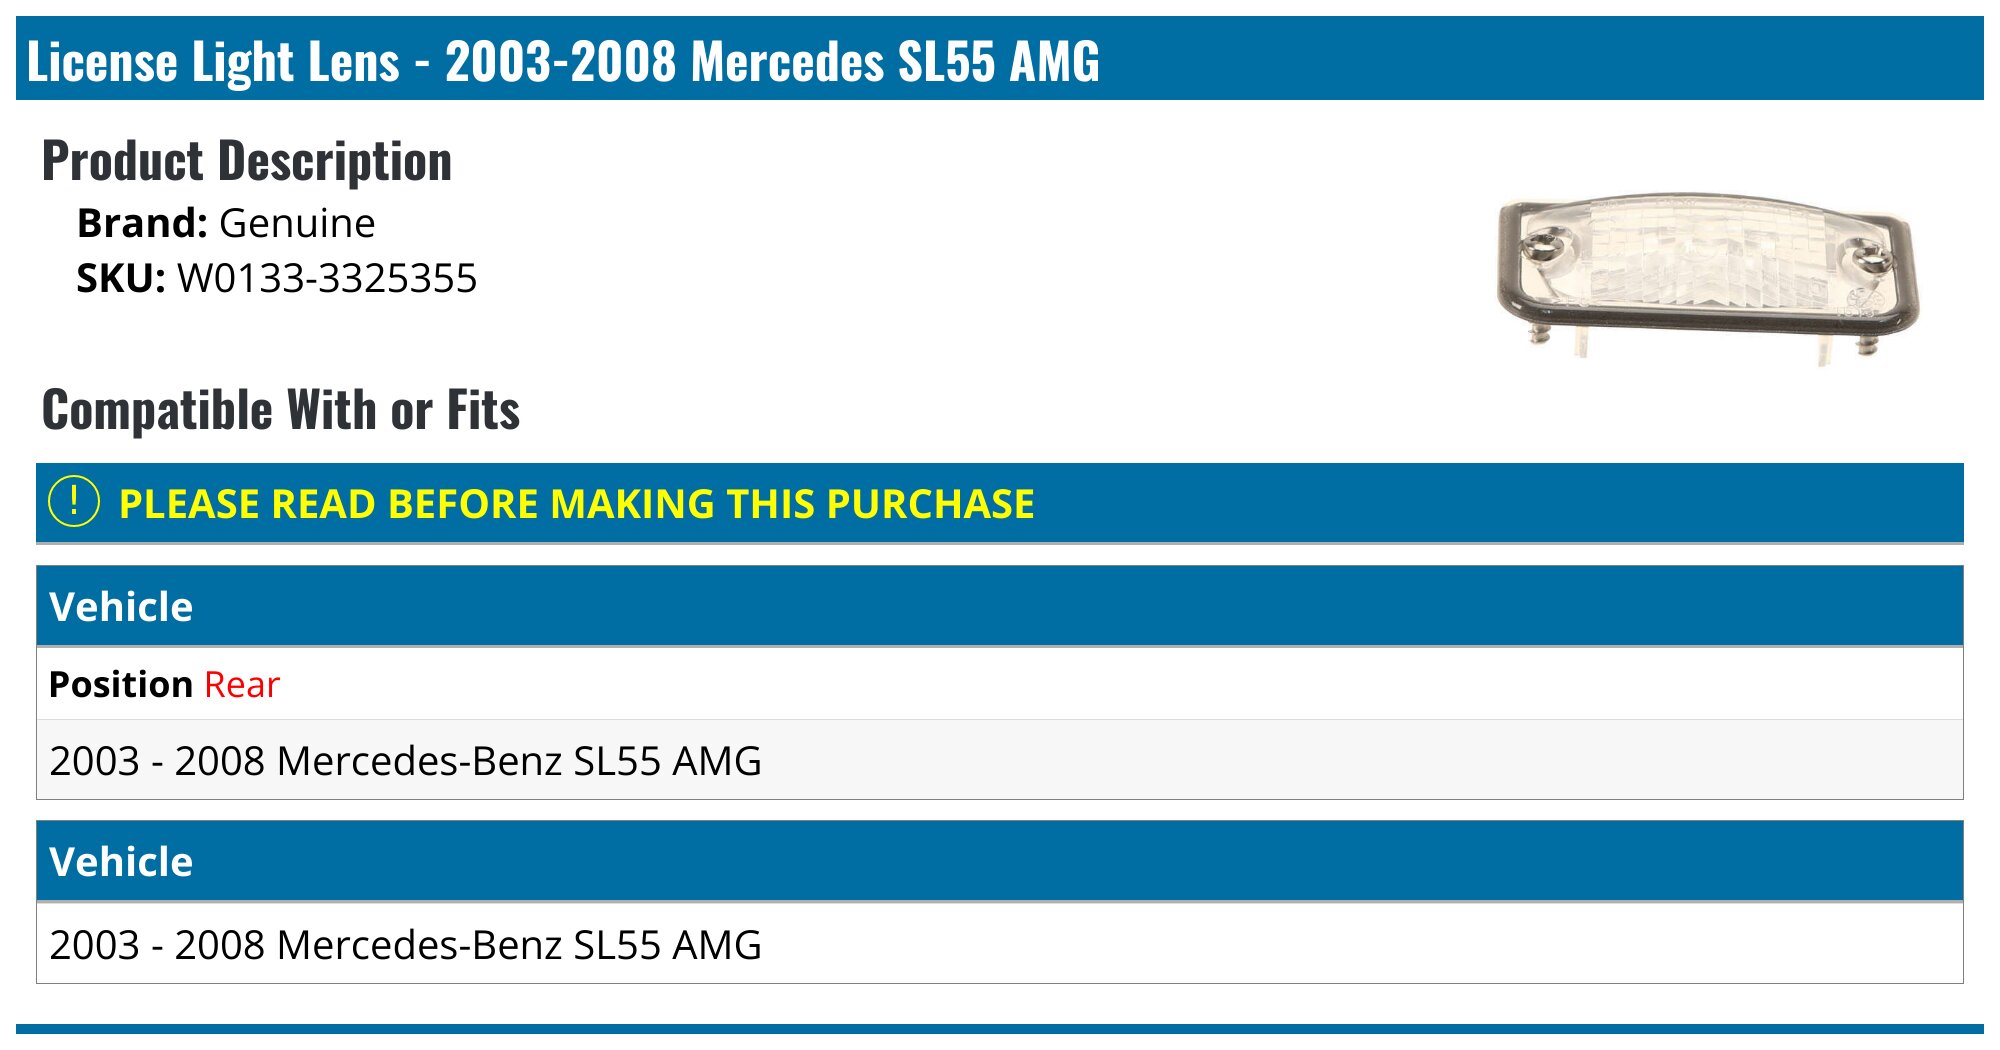Click the second 'Vehicle' table header
Image resolution: width=2000 pixels, height=1050 pixels.
(121, 862)
